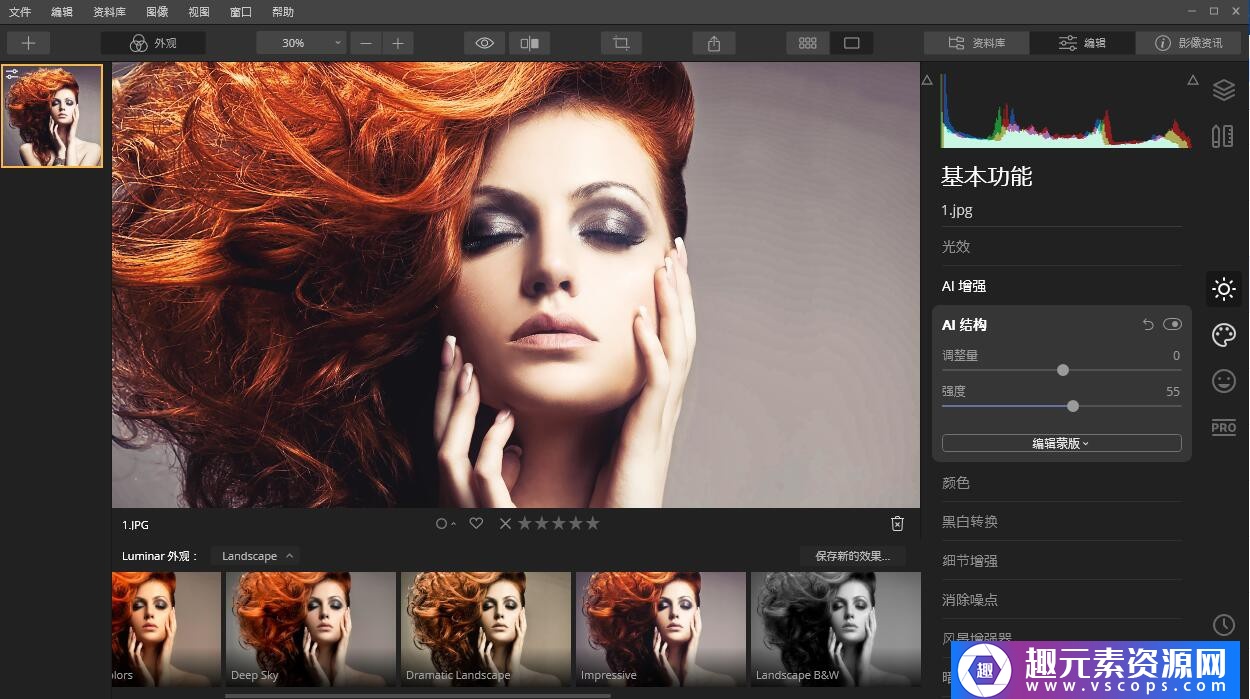Click the 保存新的效果 button
This screenshot has height=699, width=1250.
coord(852,556)
